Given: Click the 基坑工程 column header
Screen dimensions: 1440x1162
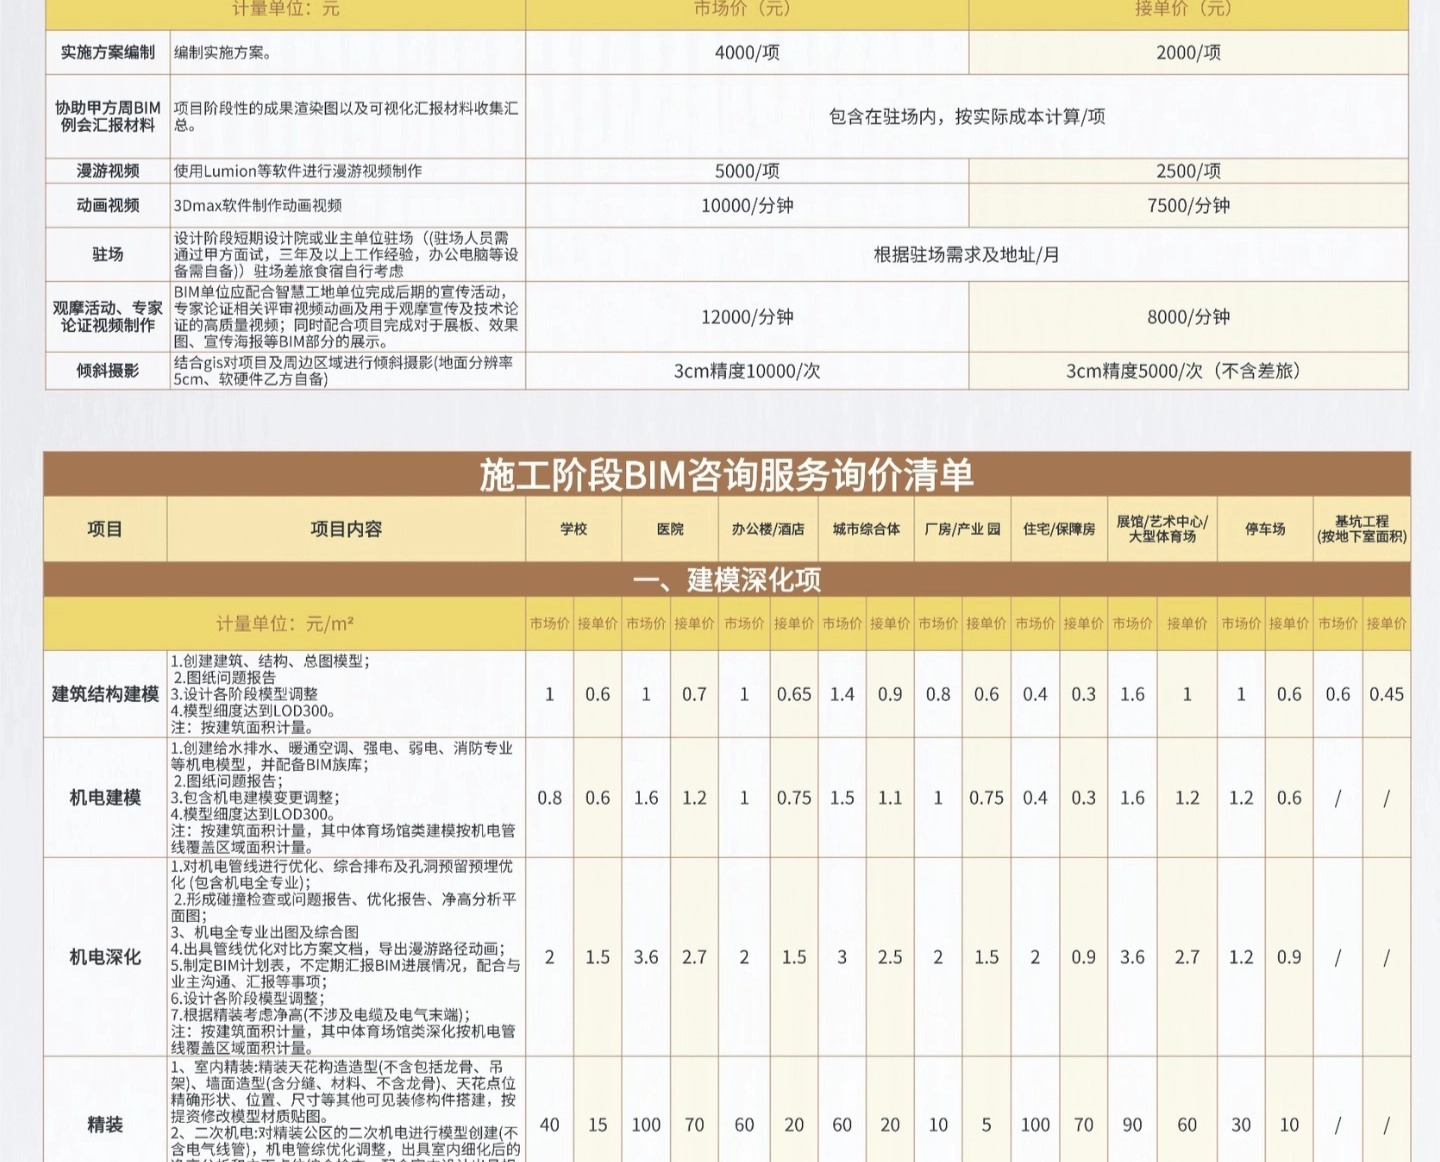Looking at the screenshot, I should pos(1361,529).
